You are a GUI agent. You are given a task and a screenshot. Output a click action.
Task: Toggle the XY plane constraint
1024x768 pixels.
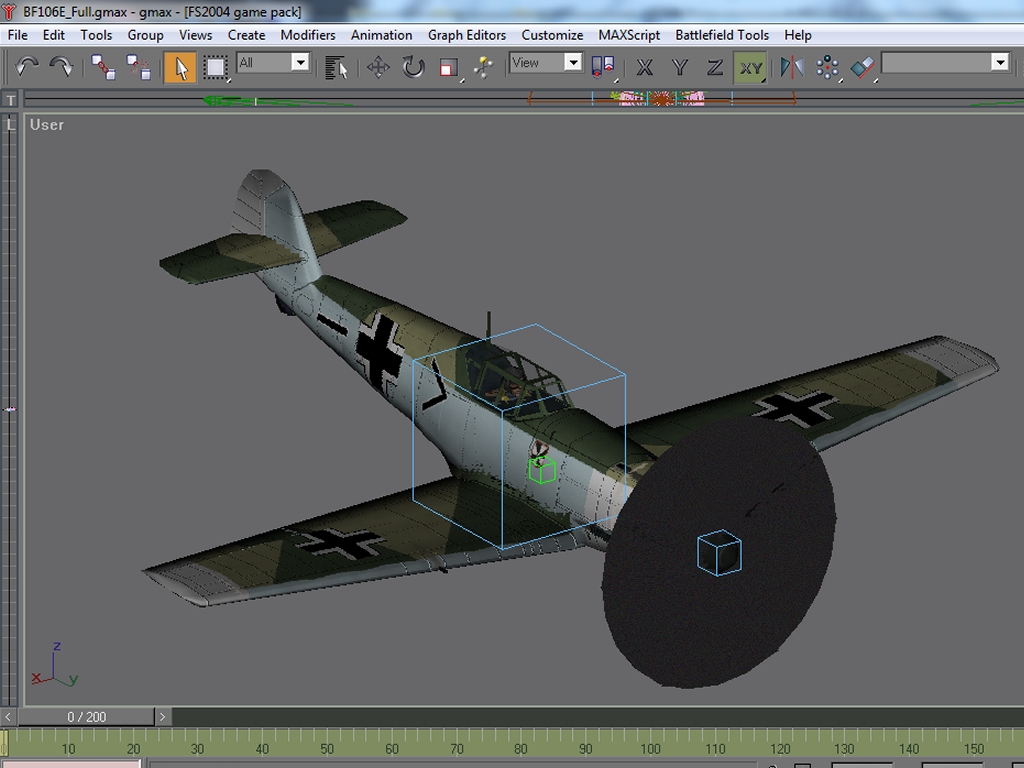[750, 67]
